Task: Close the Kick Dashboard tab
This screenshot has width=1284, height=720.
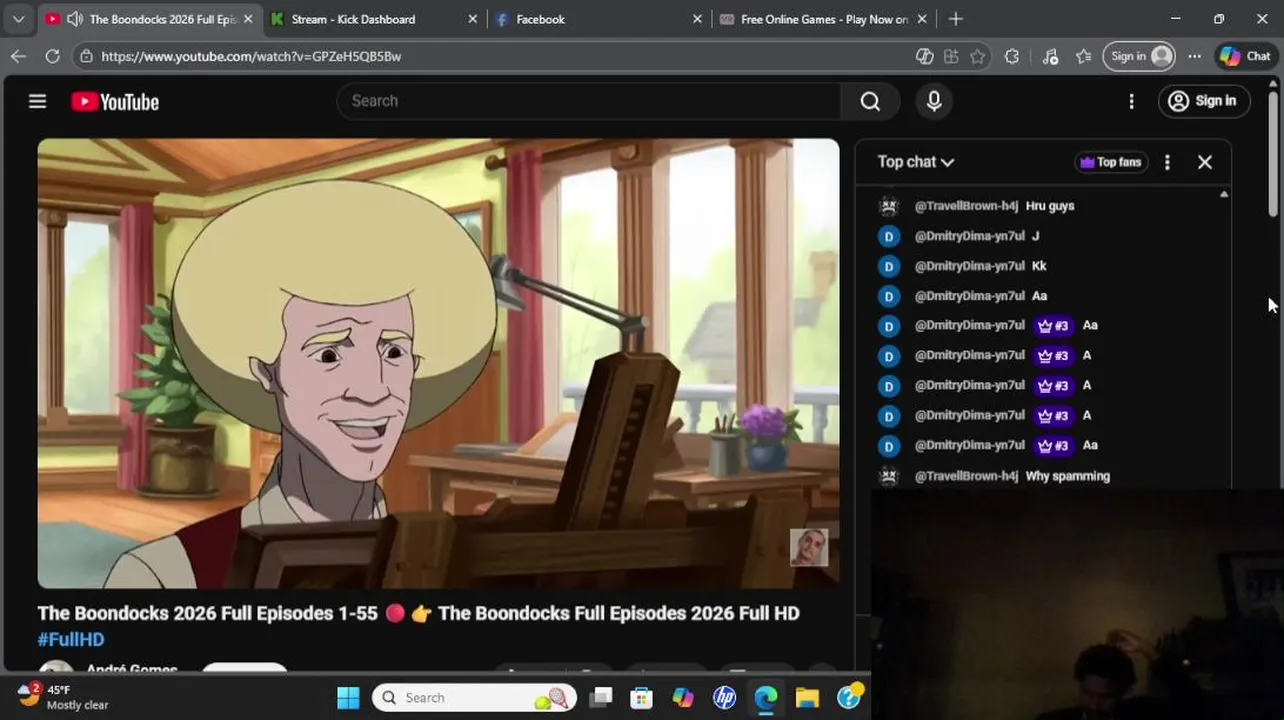Action: point(473,19)
